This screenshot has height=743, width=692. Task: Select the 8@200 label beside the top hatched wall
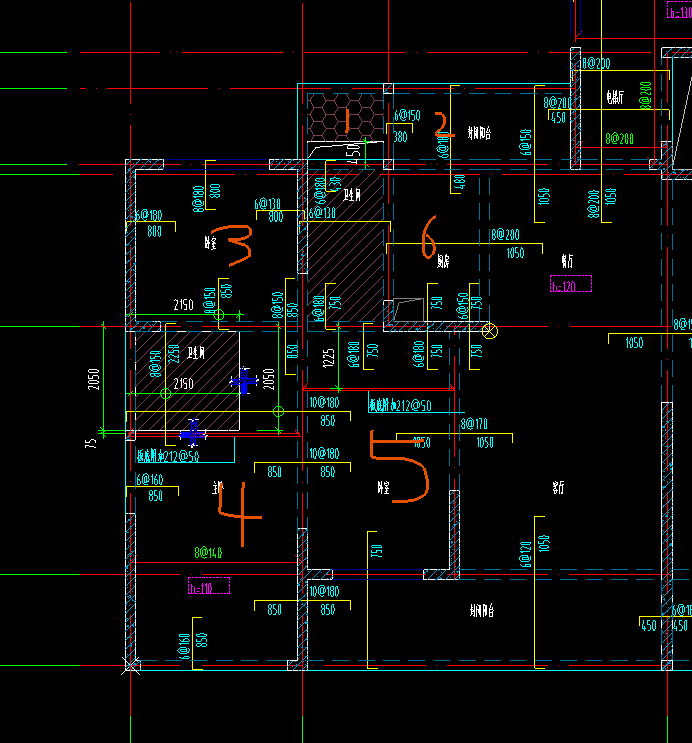tap(596, 63)
